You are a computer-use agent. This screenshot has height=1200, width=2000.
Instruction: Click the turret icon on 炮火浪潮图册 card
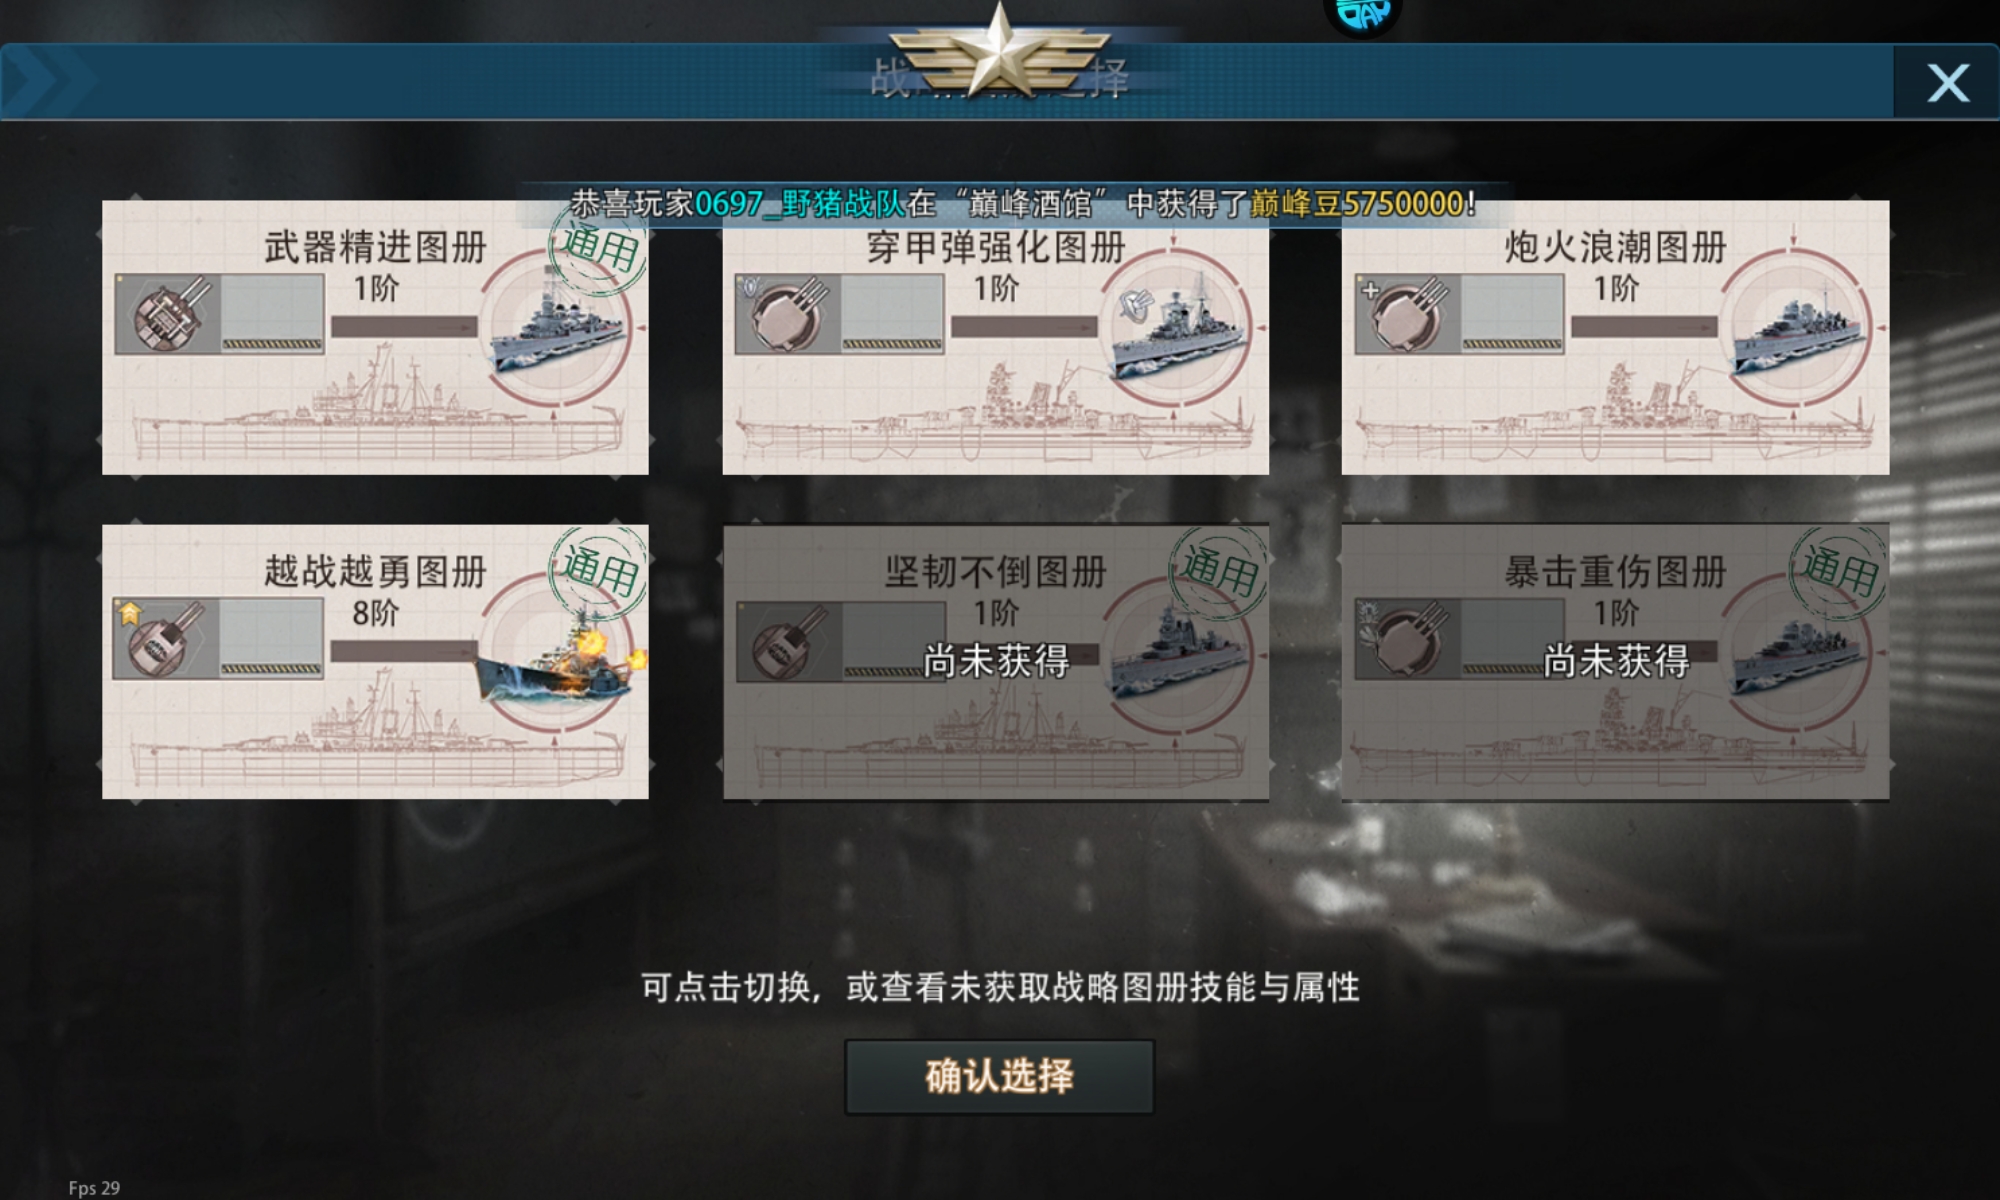click(x=1408, y=314)
